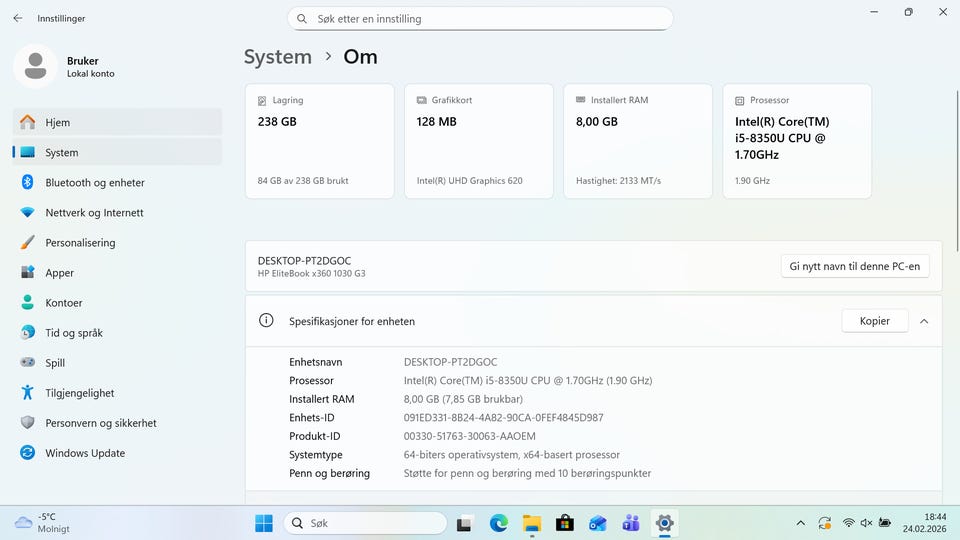This screenshot has width=960, height=540.
Task: Open Personvern og sikkerhet settings
Action: [100, 423]
